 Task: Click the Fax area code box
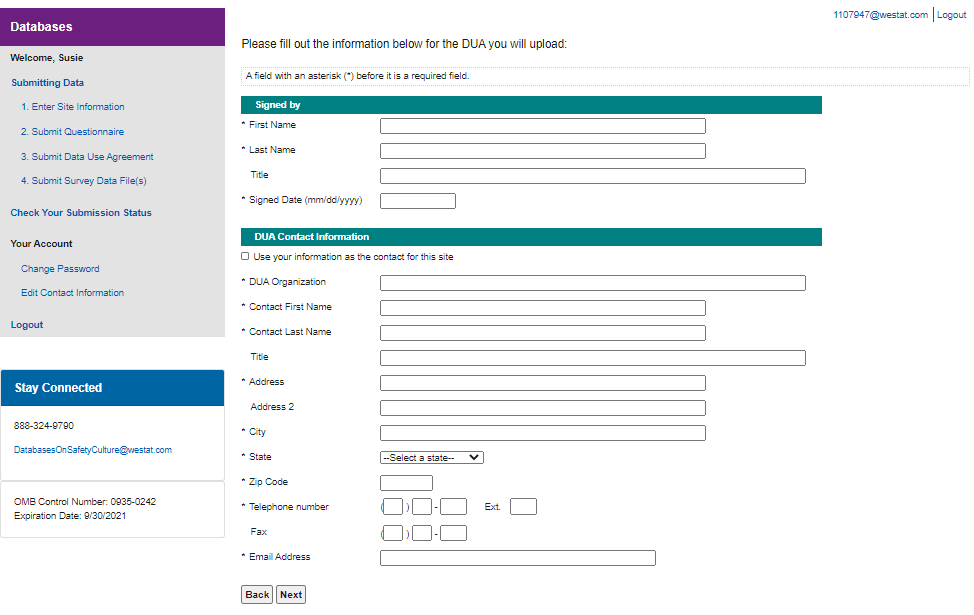click(x=393, y=533)
